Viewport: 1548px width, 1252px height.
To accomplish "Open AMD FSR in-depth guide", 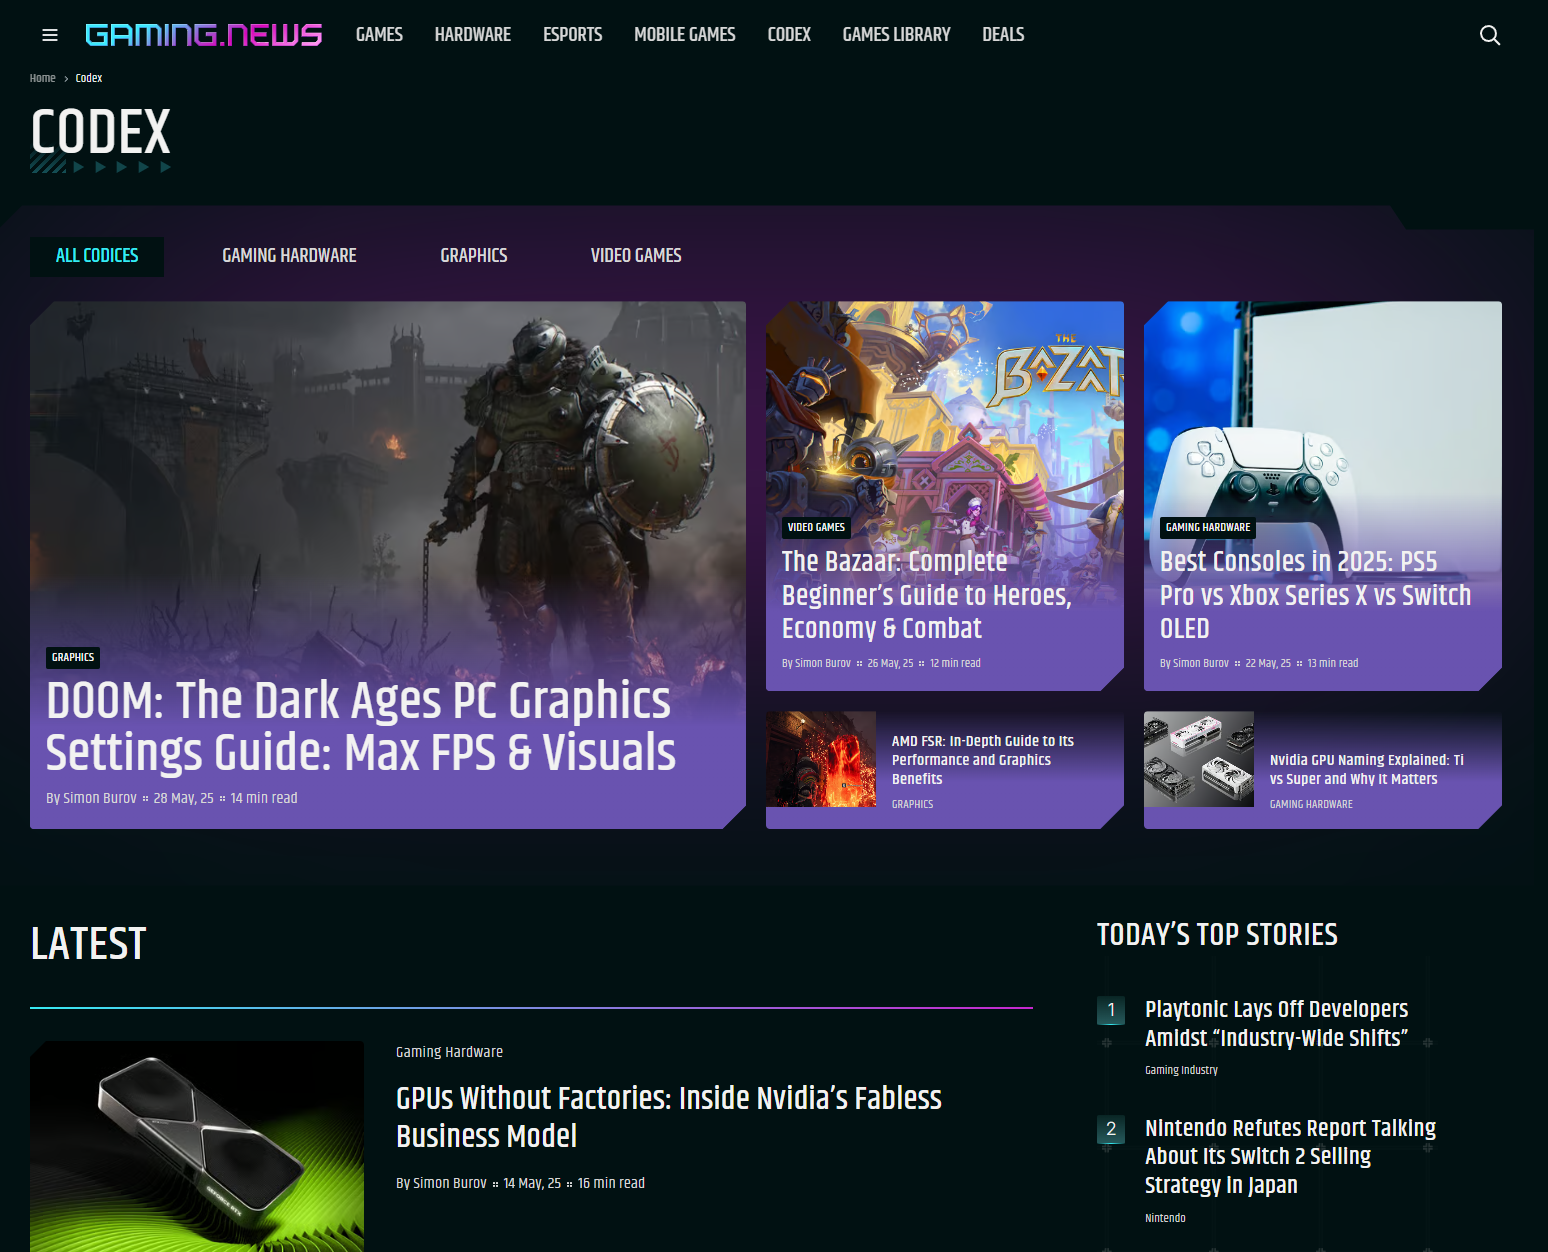I will click(983, 760).
